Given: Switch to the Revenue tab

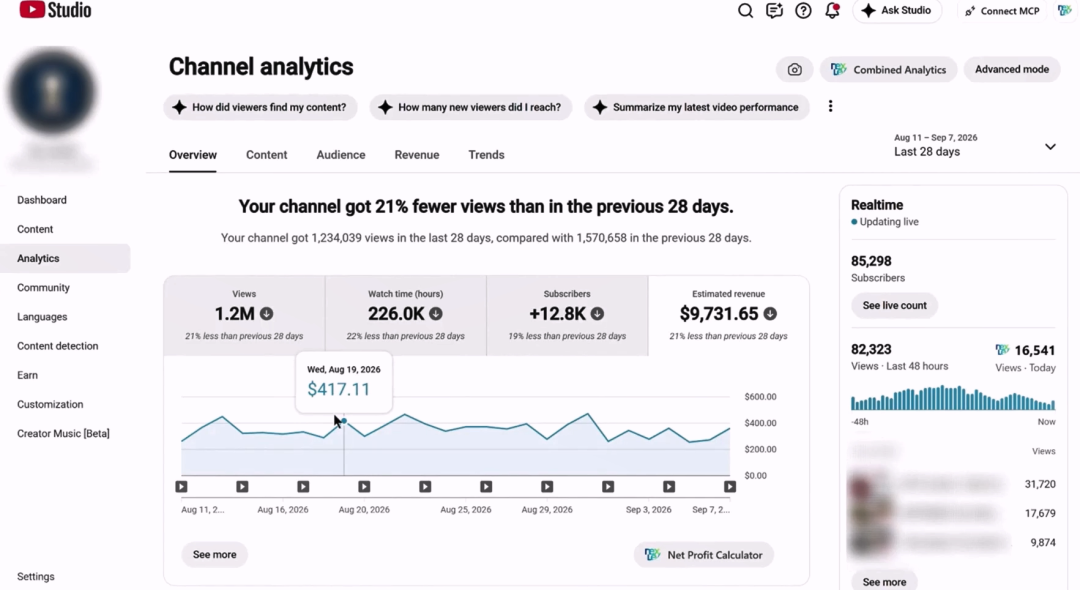Looking at the screenshot, I should coord(417,155).
